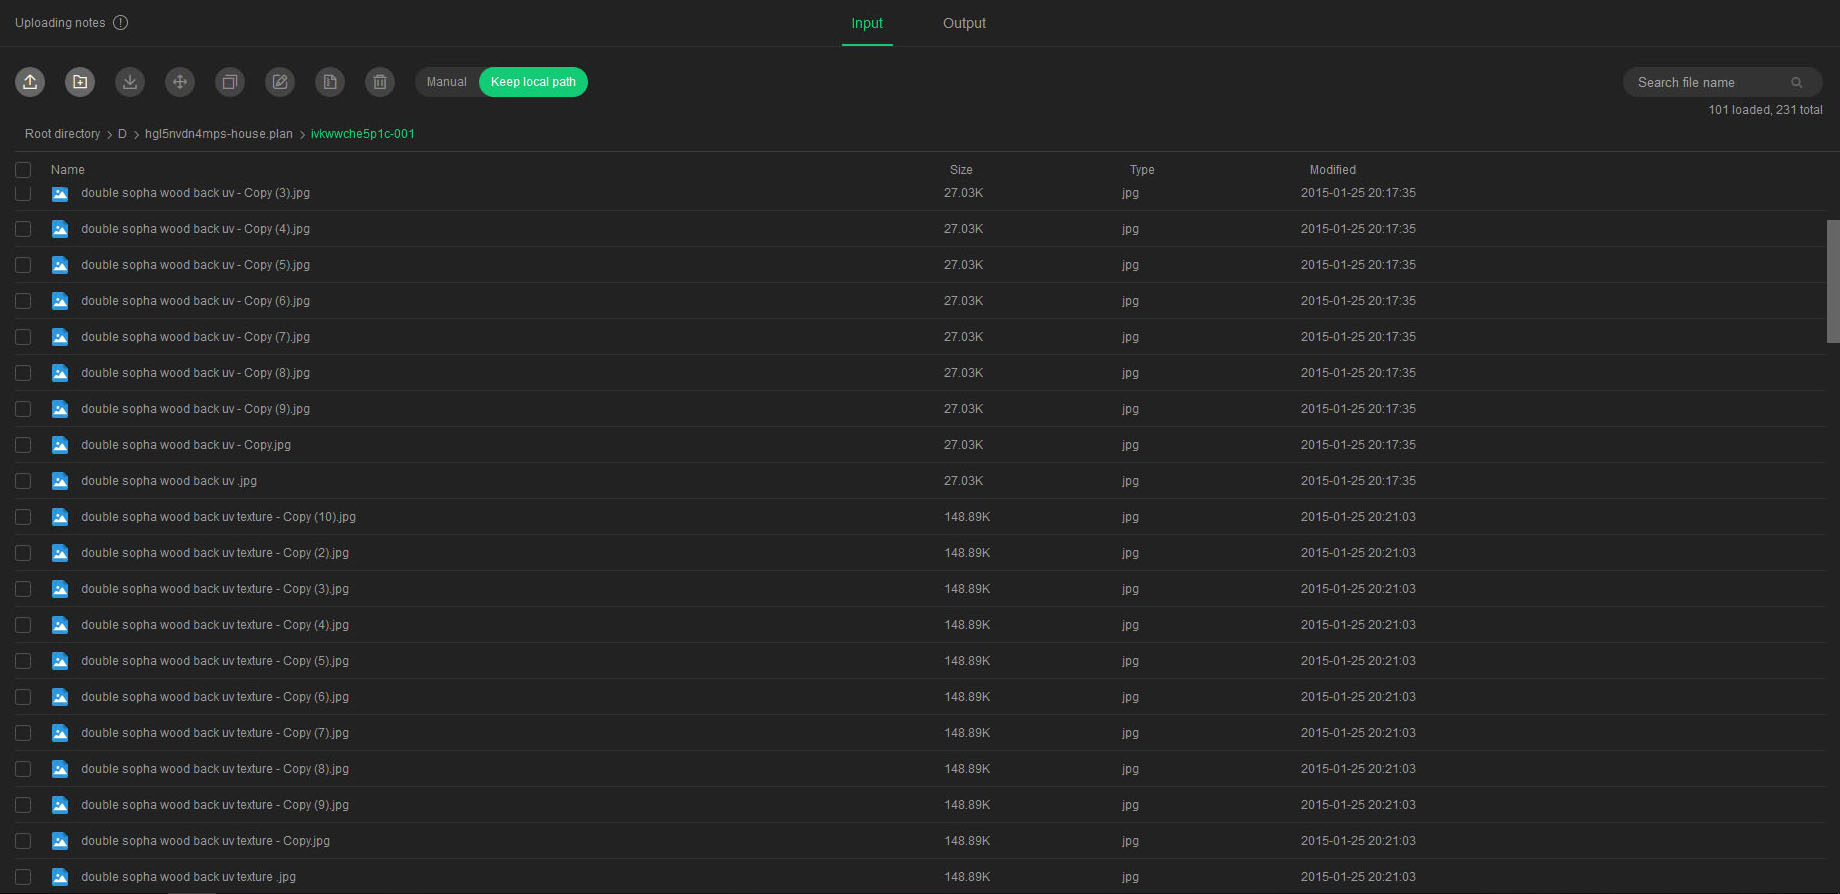
Task: Toggle the select-all checkbox in header
Action: click(x=23, y=170)
